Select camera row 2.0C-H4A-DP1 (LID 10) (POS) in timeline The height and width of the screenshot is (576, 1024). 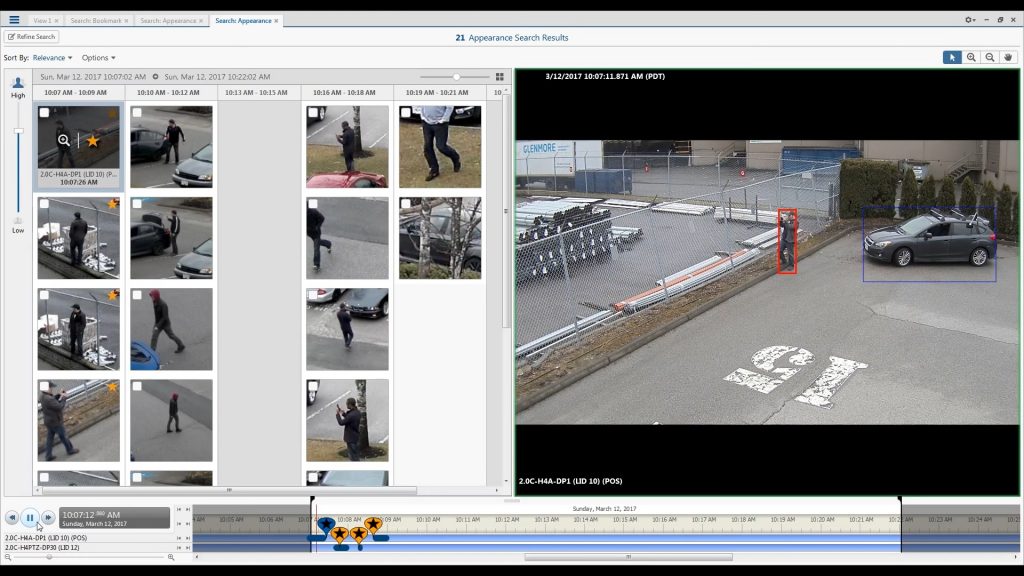coord(46,538)
